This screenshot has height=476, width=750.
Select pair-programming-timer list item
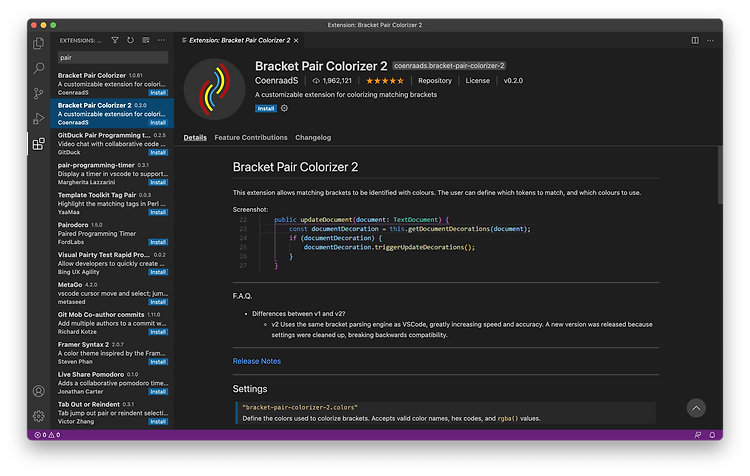click(x=112, y=173)
